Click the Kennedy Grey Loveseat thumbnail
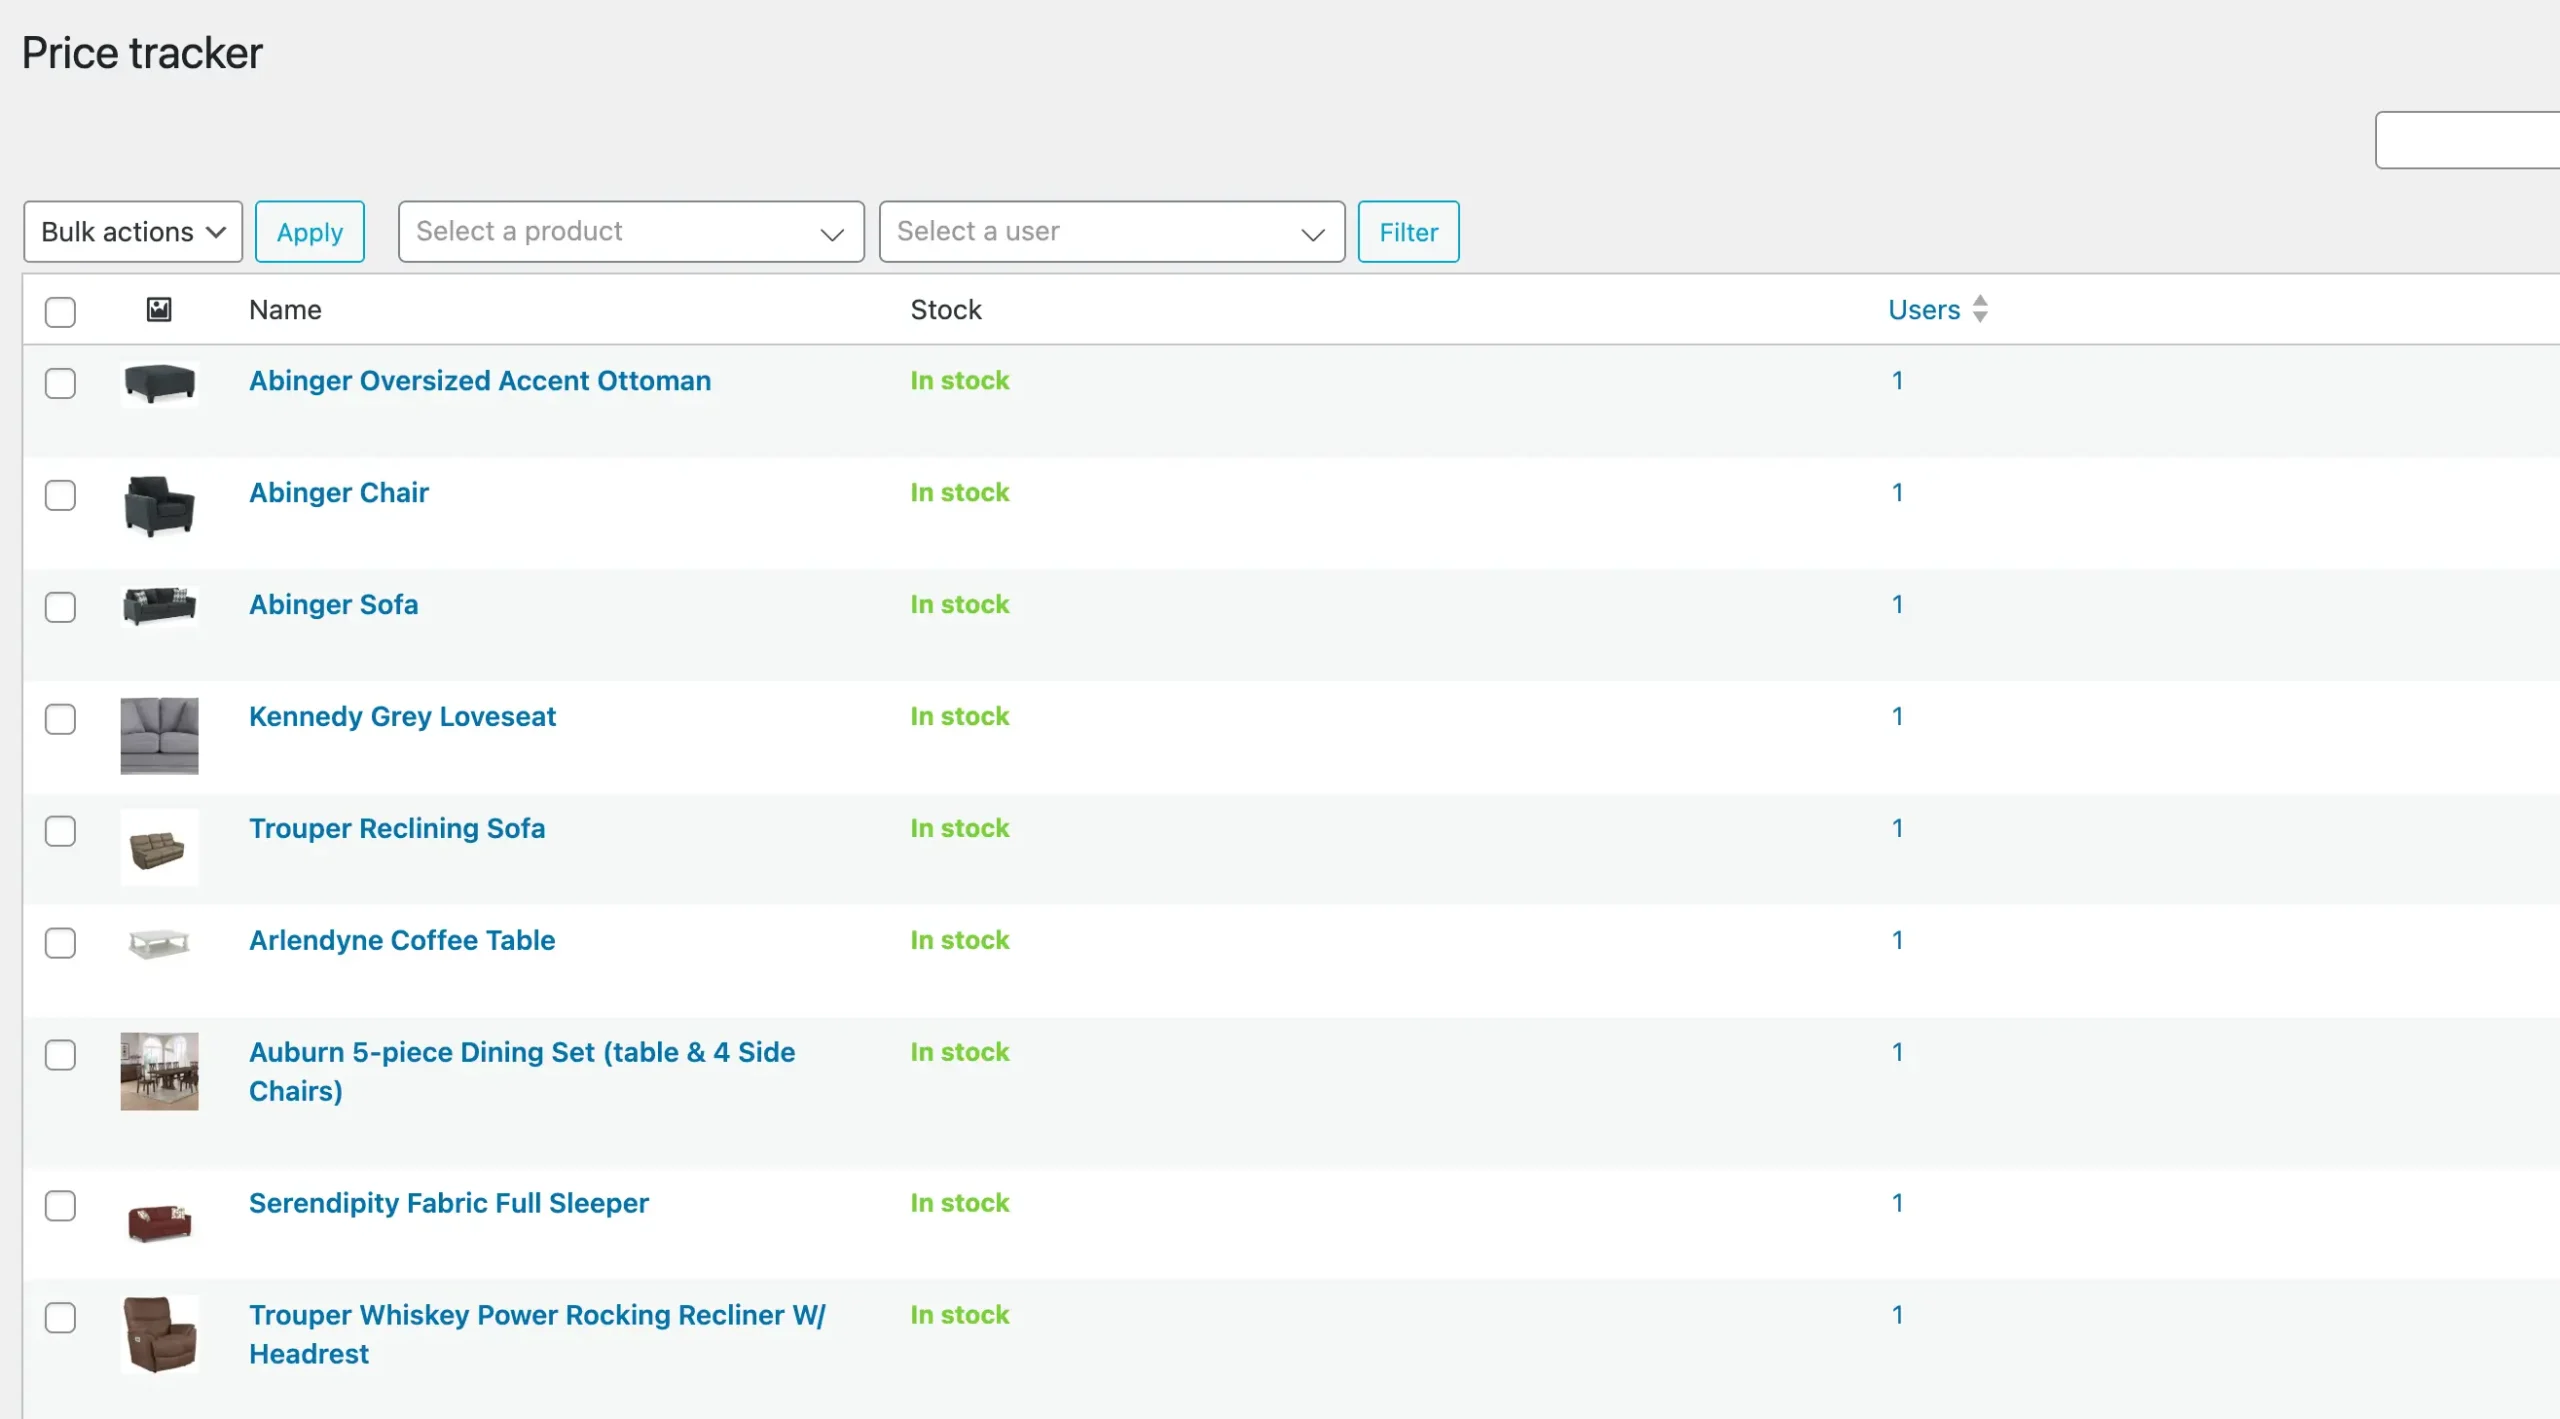 pyautogui.click(x=160, y=736)
